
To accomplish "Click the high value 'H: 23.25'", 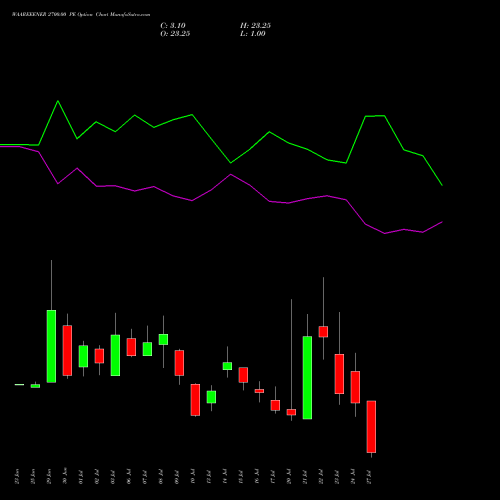I will pyautogui.click(x=255, y=26).
